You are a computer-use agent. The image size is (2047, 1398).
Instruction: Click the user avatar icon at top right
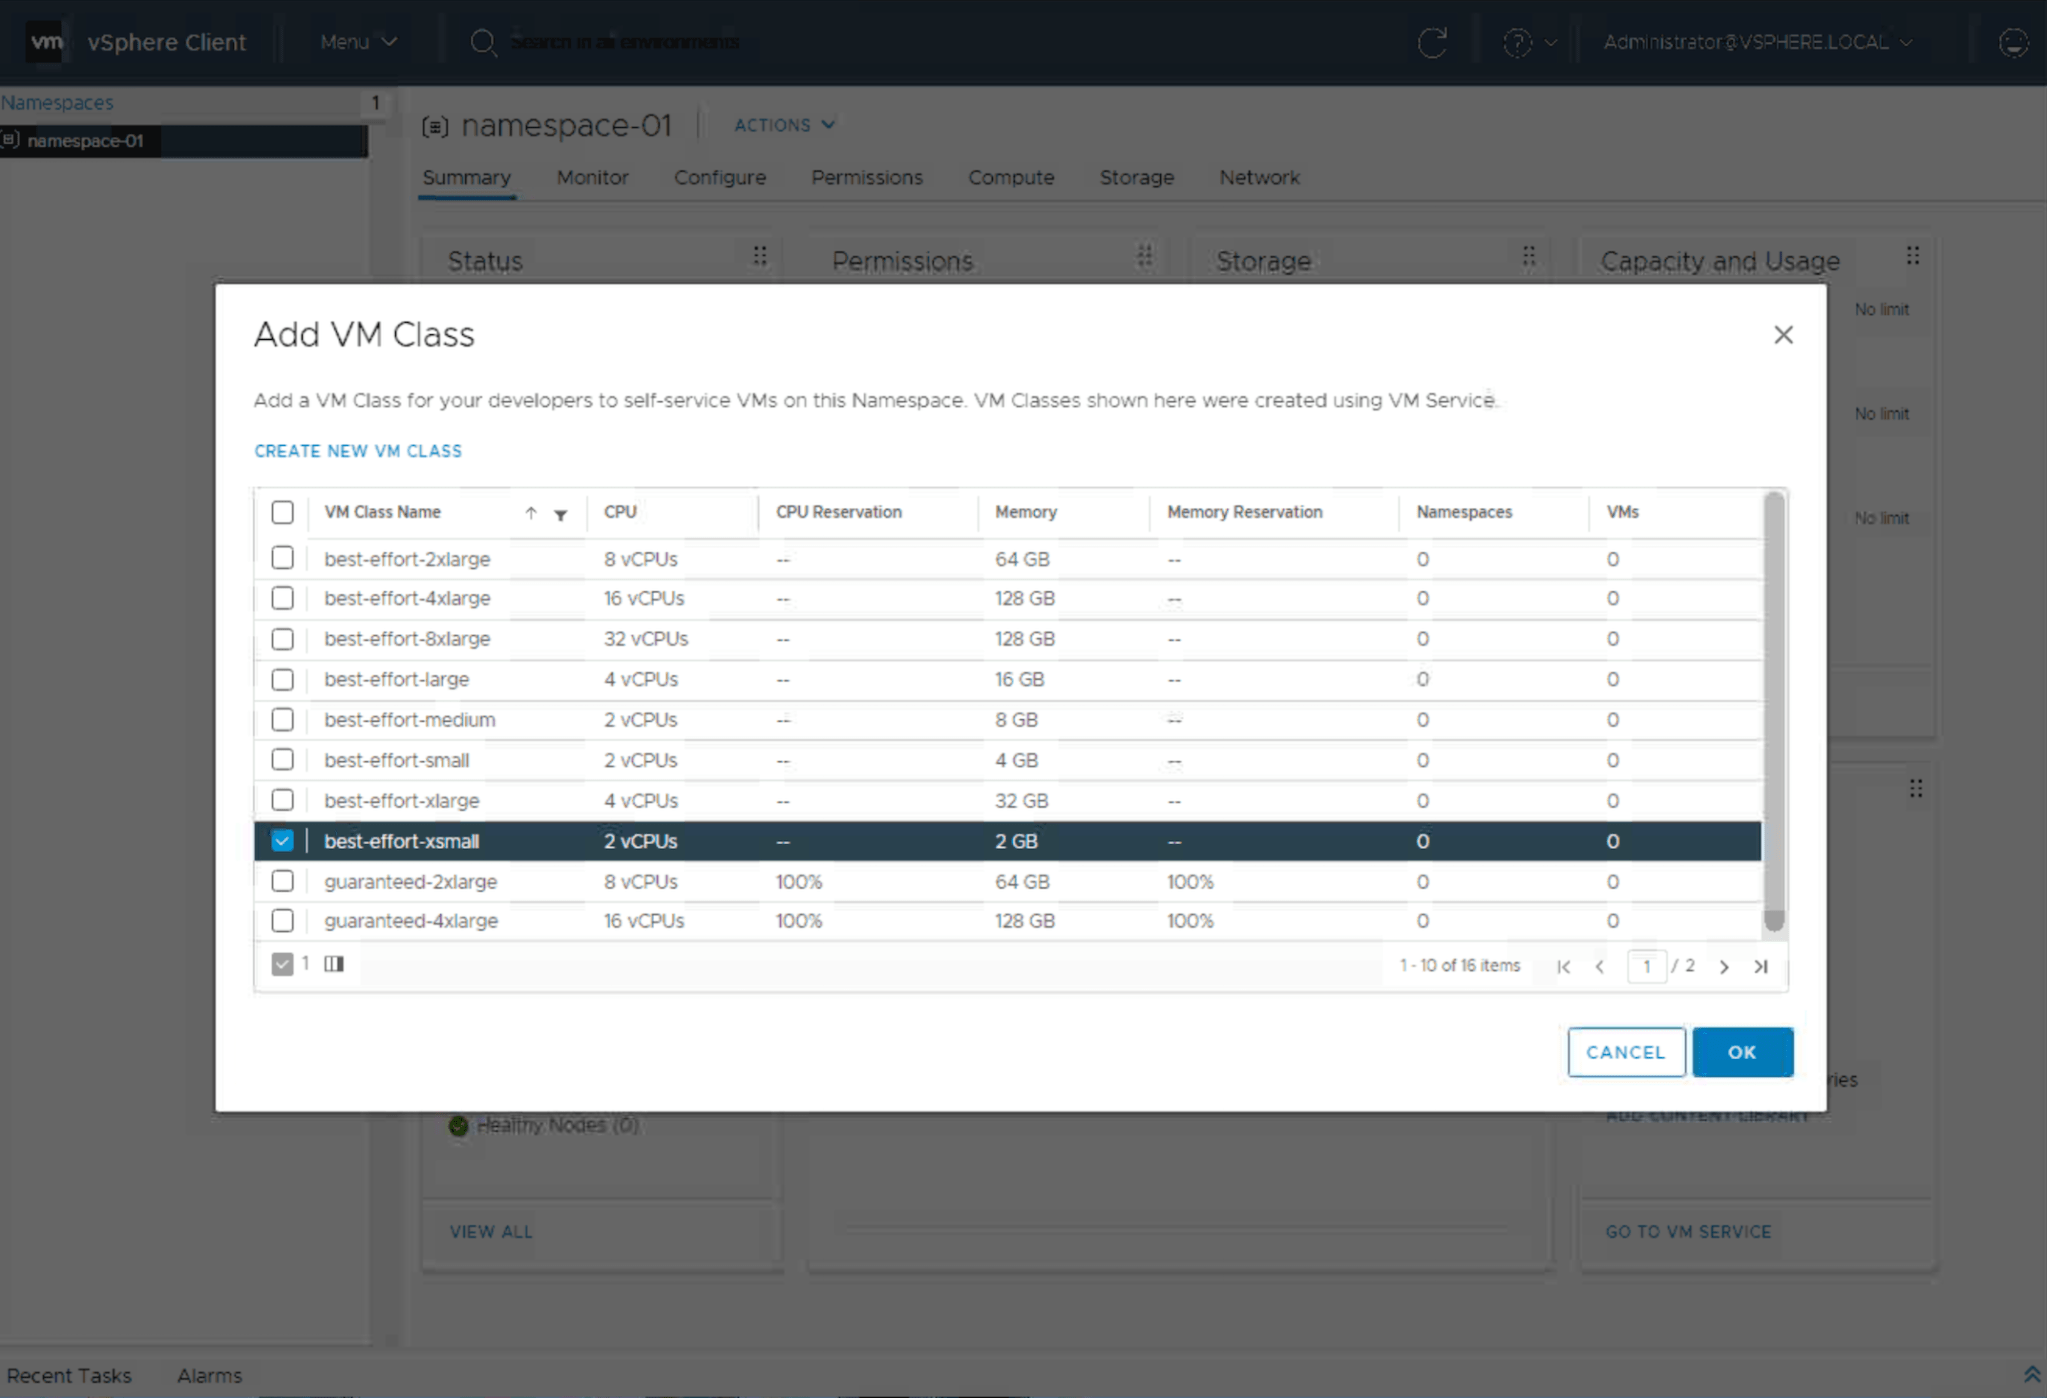(x=2011, y=42)
